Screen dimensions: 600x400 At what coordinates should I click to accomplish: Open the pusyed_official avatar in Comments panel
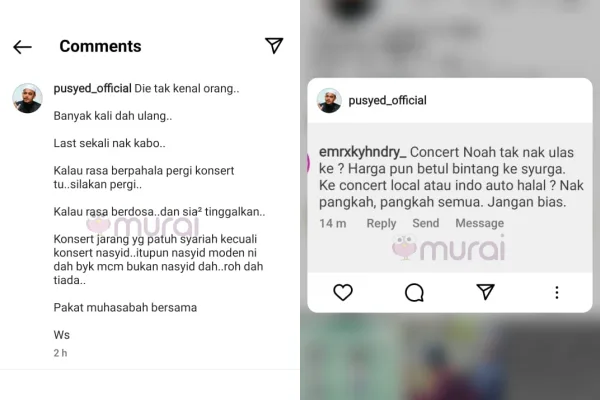(x=27, y=98)
